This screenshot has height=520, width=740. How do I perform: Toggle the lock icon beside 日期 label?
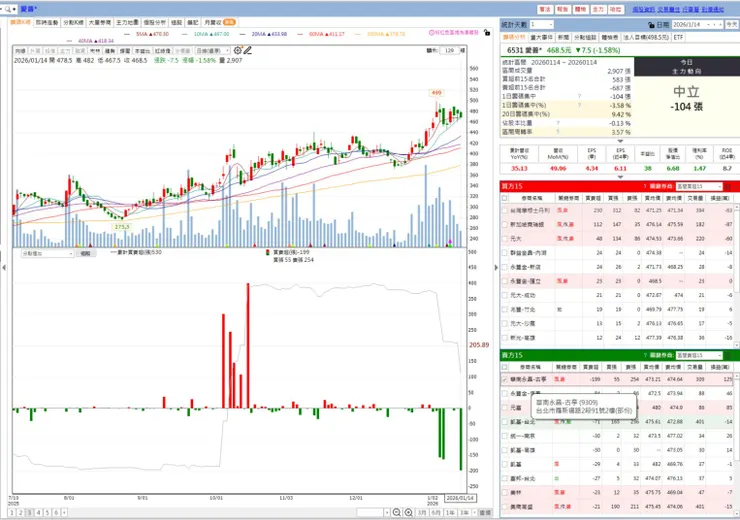click(x=651, y=25)
